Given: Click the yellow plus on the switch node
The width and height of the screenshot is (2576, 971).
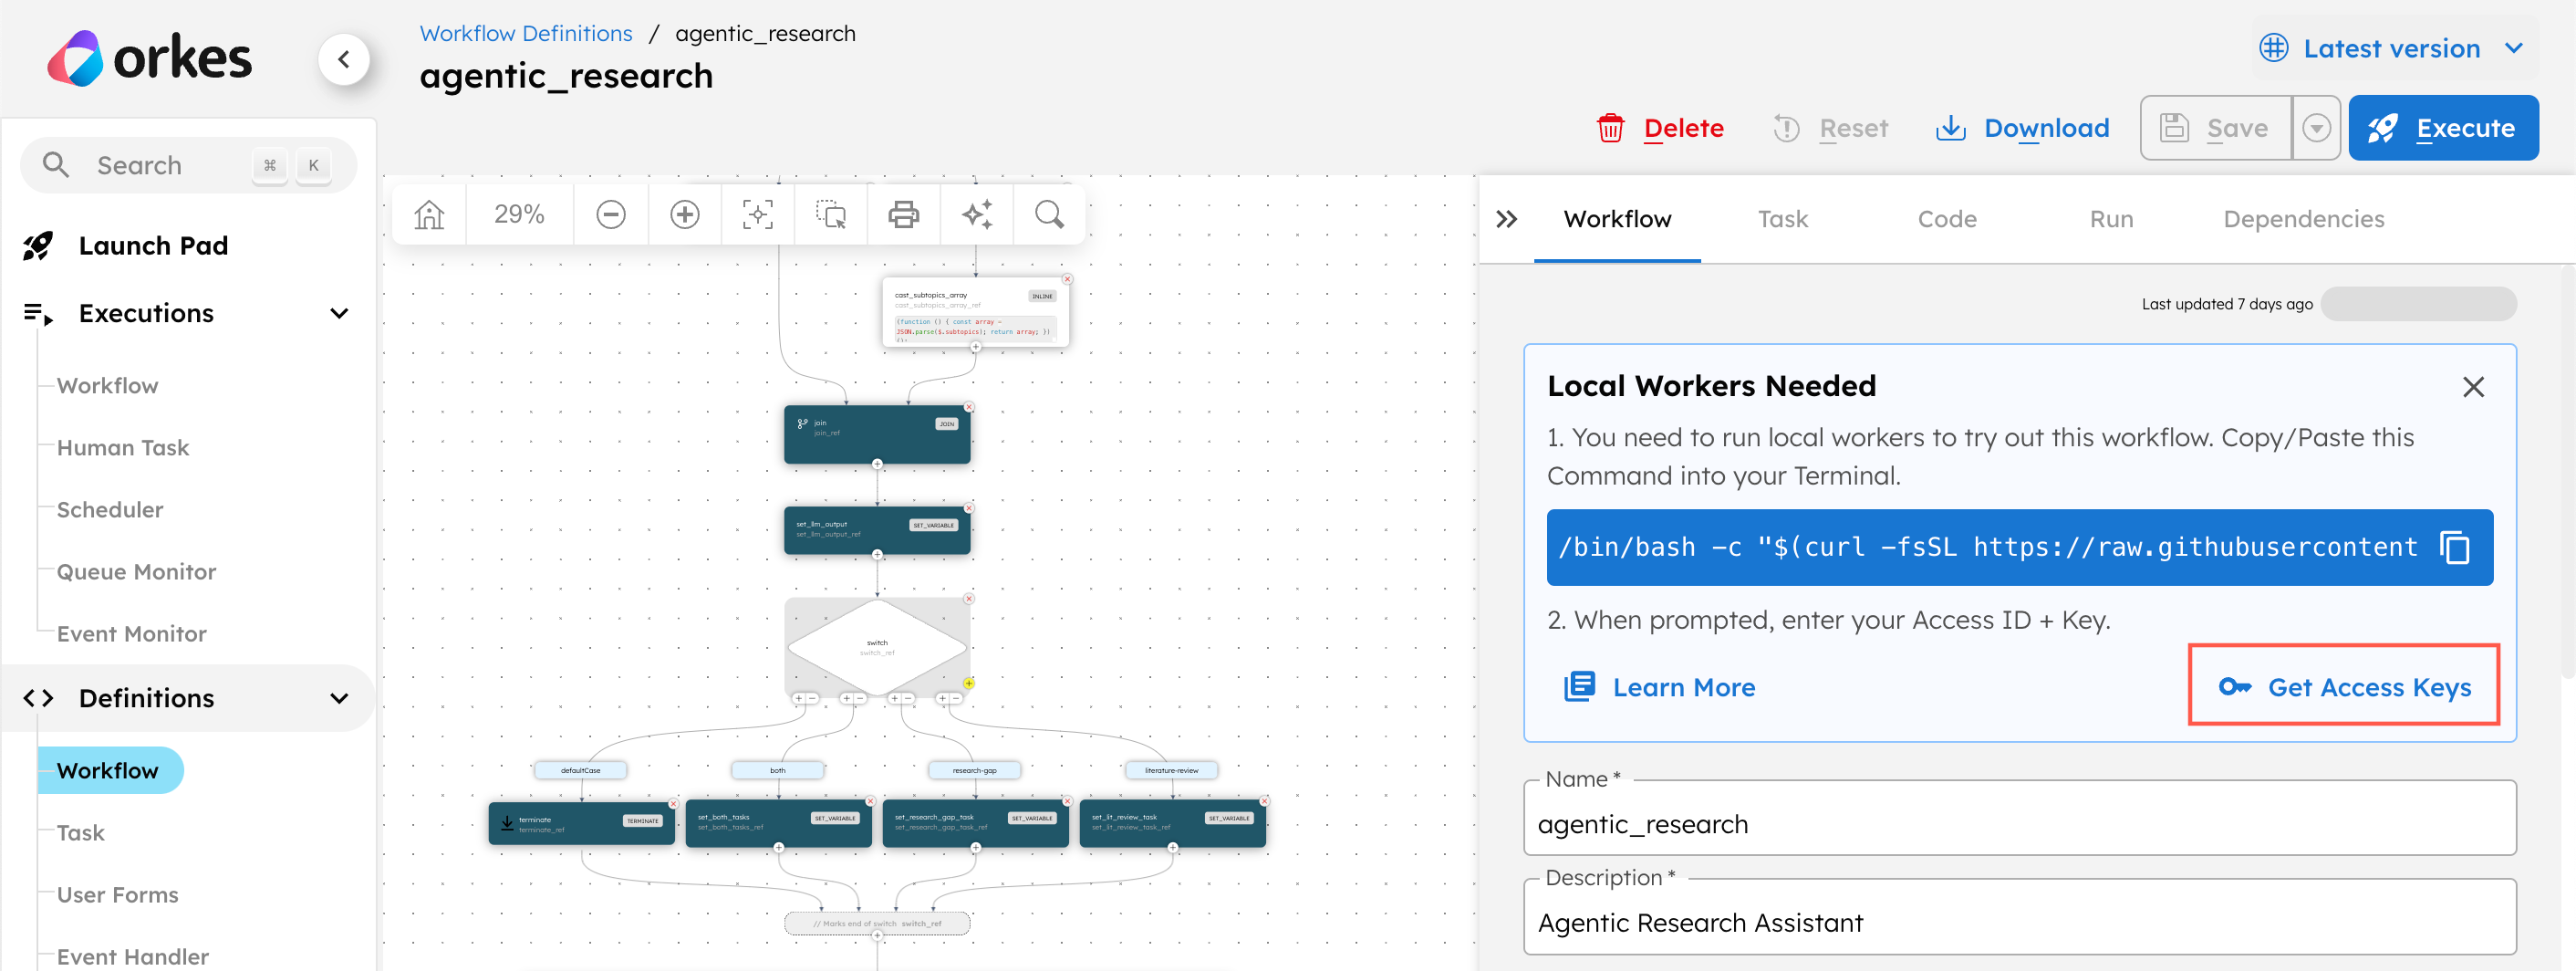Looking at the screenshot, I should (969, 683).
